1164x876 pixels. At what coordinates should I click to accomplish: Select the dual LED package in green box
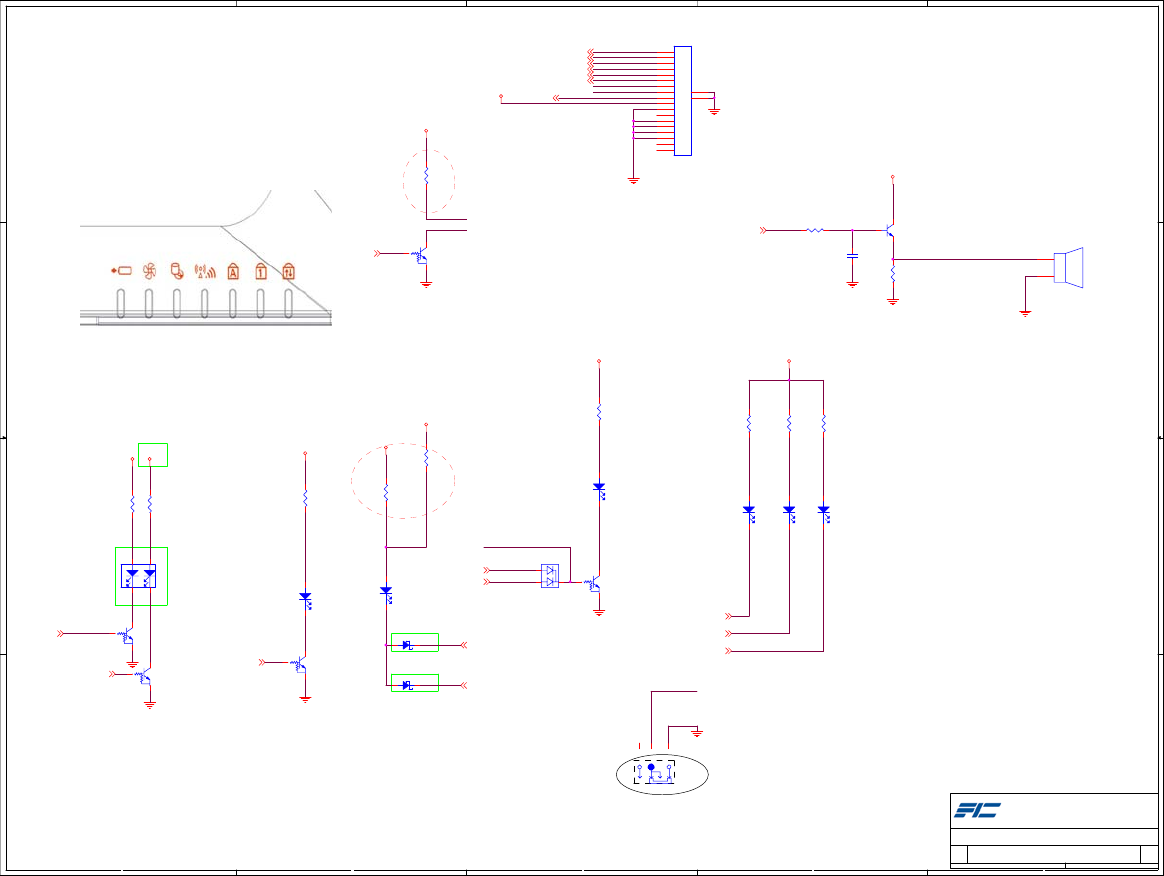pos(139,576)
